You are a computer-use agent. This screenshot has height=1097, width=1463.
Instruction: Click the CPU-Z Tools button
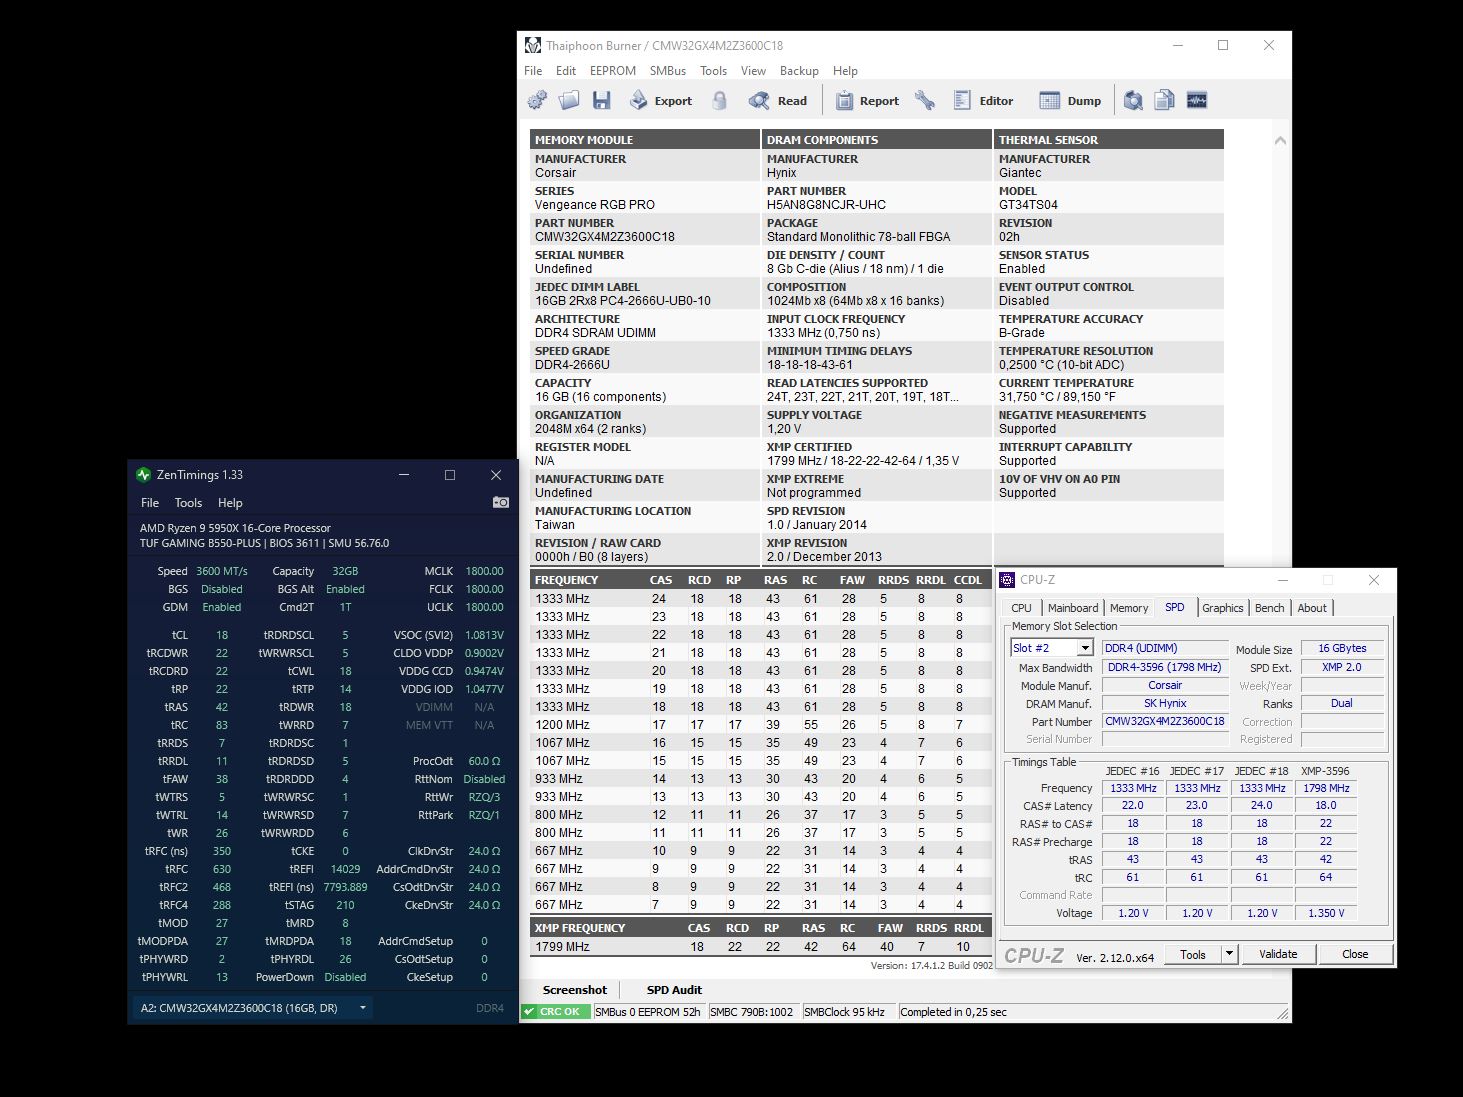pos(1192,954)
